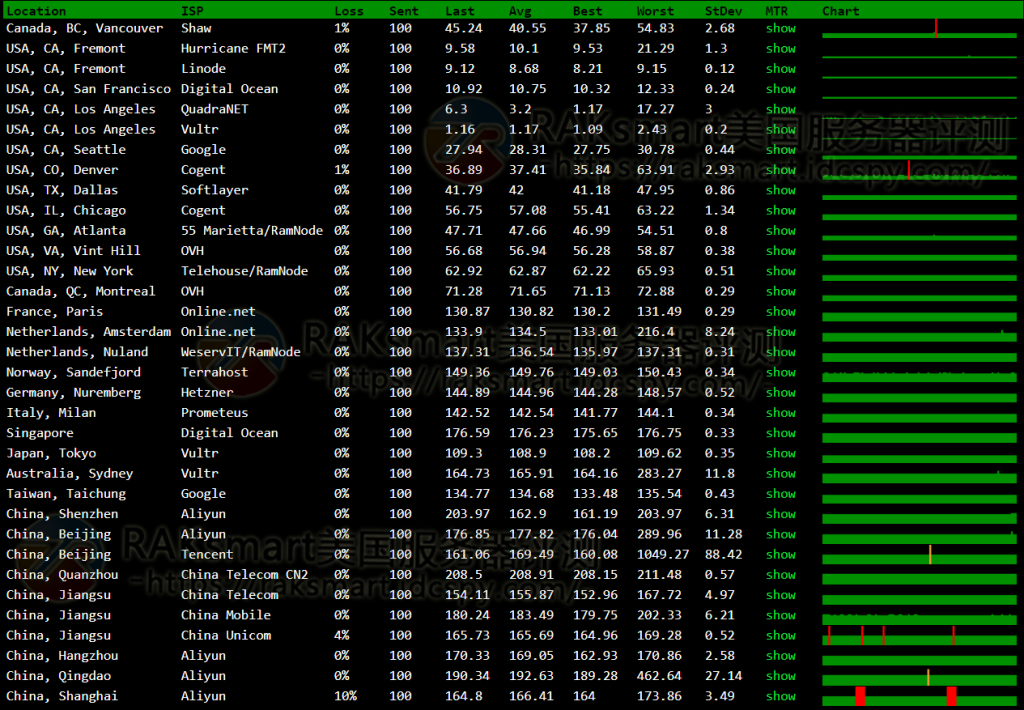
Task: Select 'Taiwan, Taichung' location cell
Action: coord(66,494)
